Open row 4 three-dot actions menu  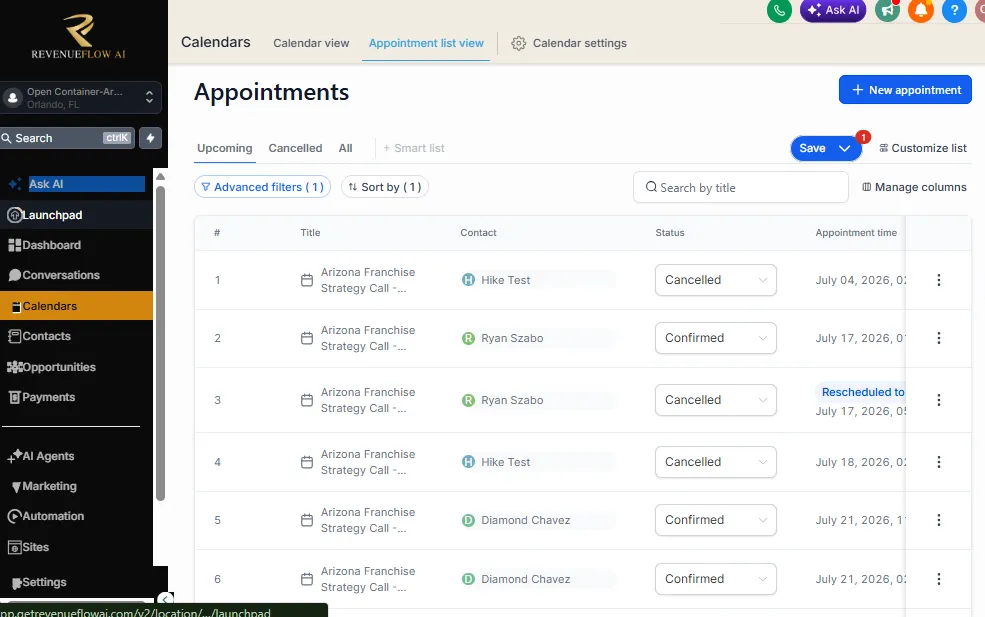coord(939,462)
